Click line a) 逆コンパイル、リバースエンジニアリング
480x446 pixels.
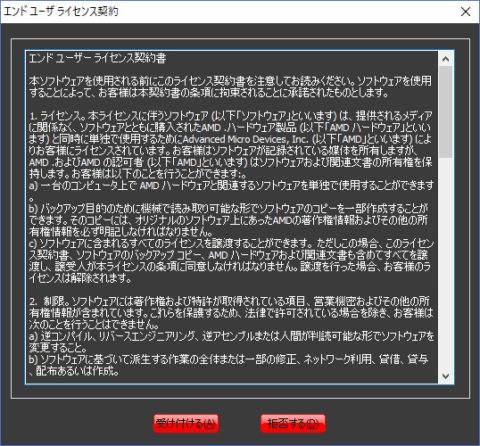pos(231,336)
